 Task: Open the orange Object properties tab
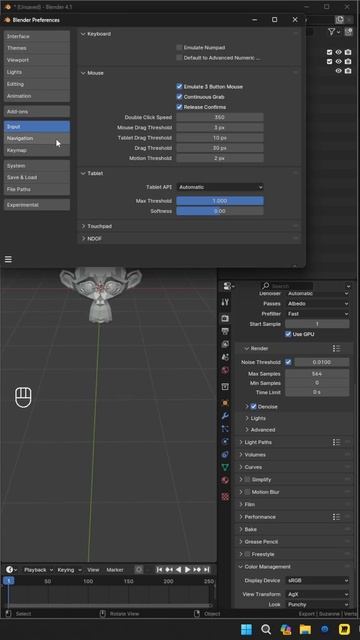tap(225, 403)
